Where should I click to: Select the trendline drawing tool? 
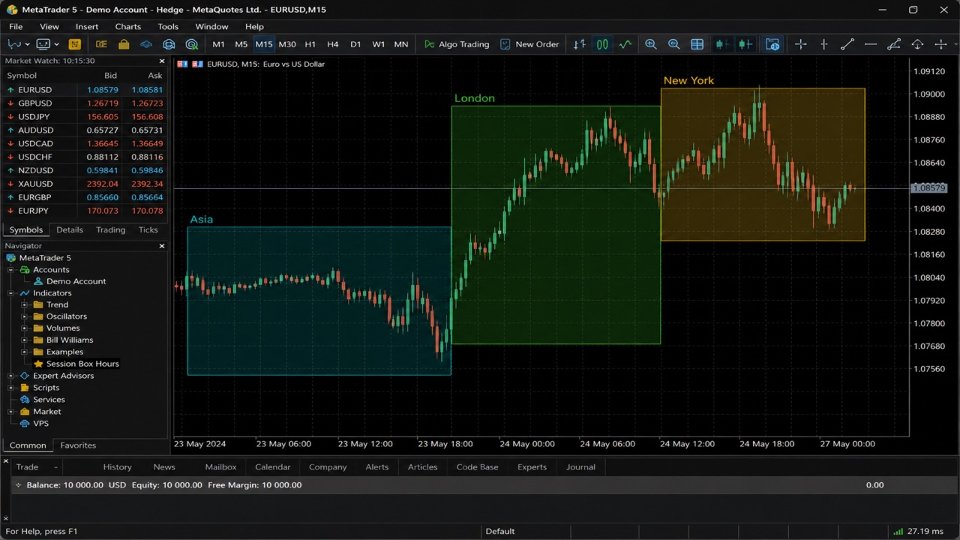point(847,44)
